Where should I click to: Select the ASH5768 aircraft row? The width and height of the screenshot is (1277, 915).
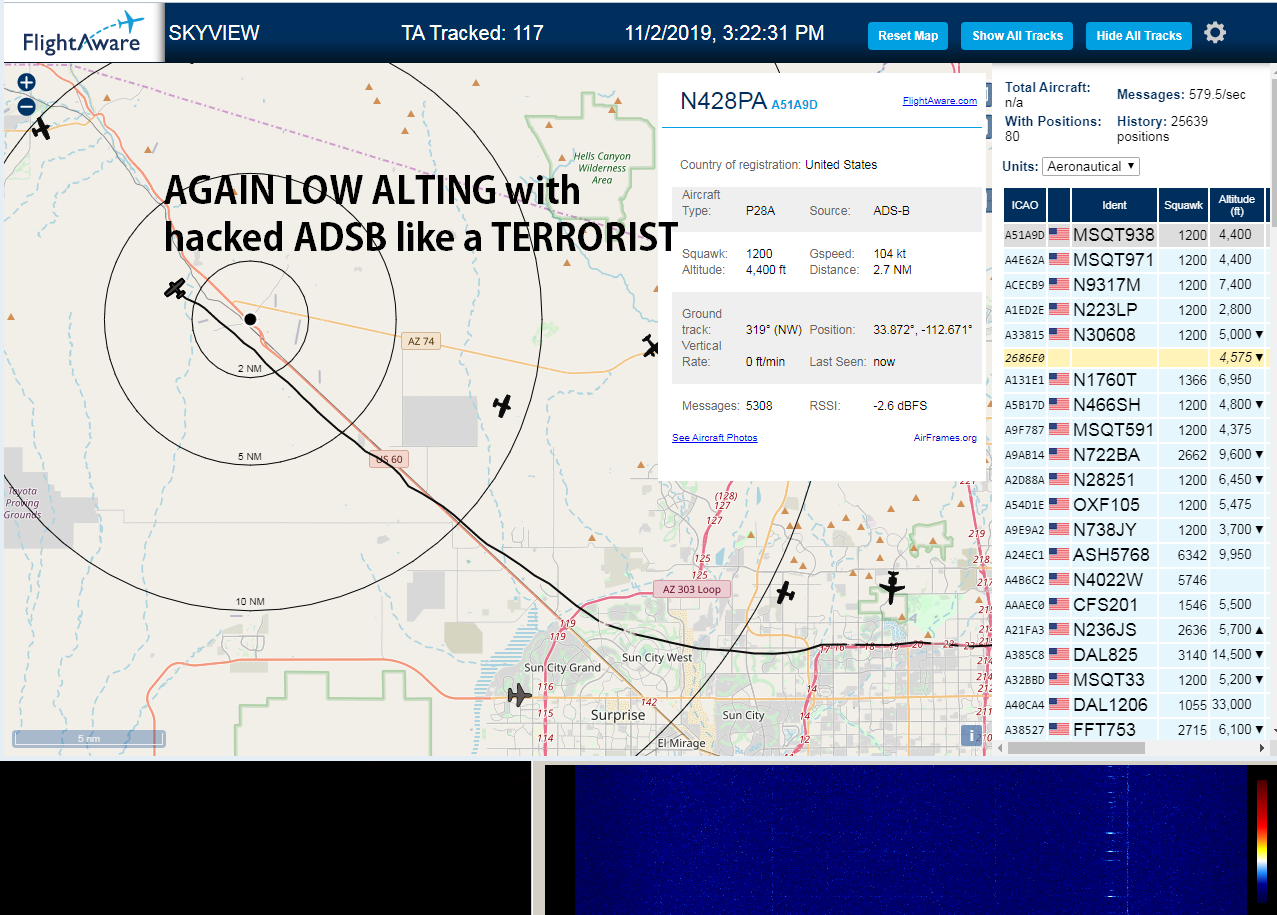coord(1136,555)
